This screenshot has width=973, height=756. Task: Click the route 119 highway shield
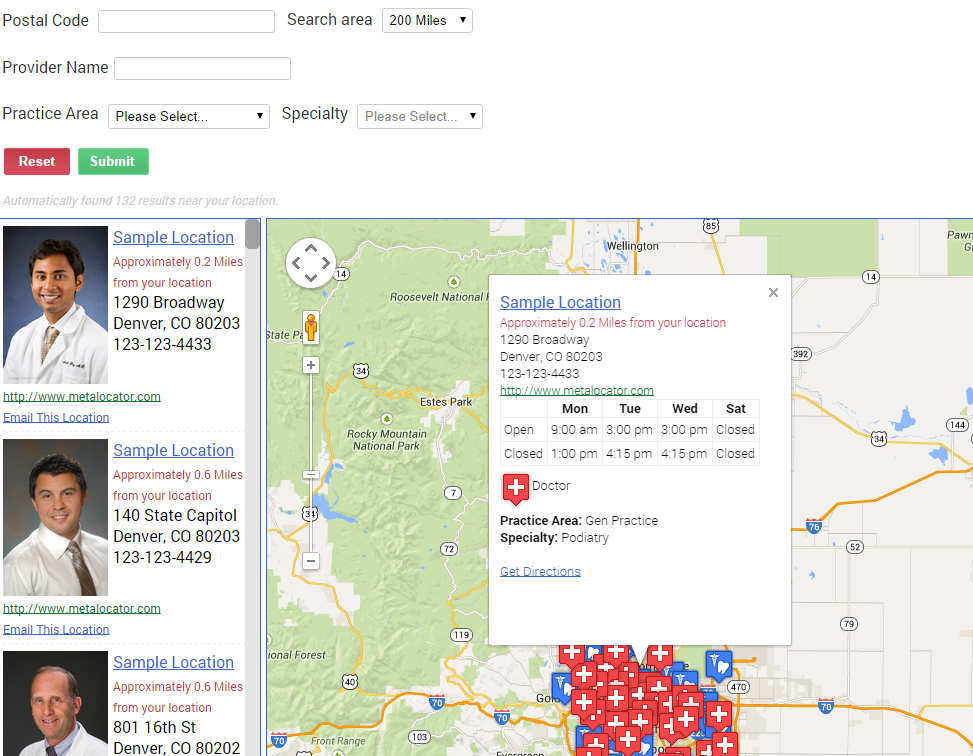point(461,634)
